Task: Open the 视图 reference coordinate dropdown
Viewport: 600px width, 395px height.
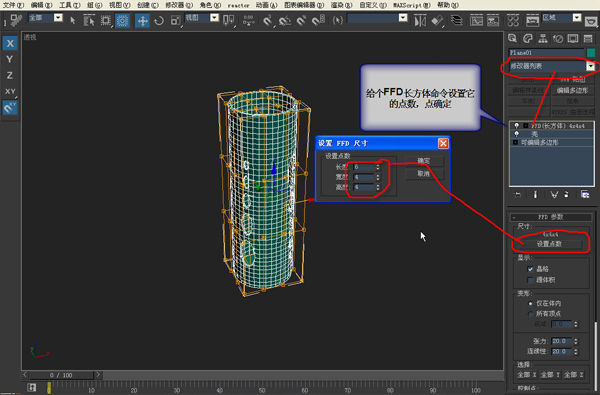Action: 214,18
